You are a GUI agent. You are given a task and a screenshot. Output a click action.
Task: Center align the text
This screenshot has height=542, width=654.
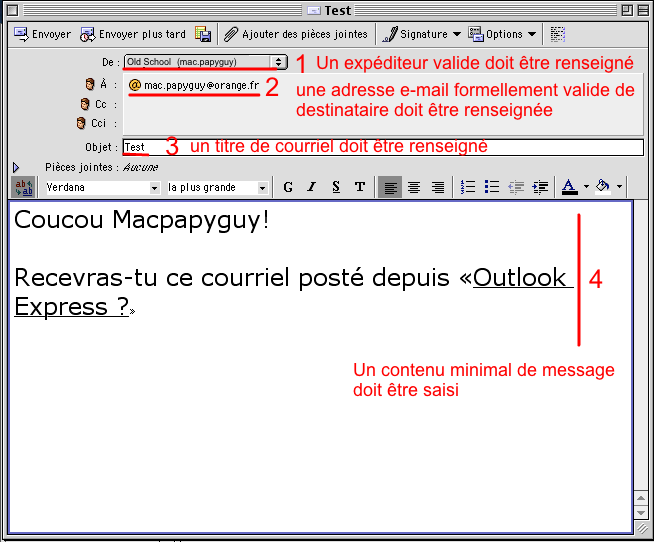pos(414,187)
